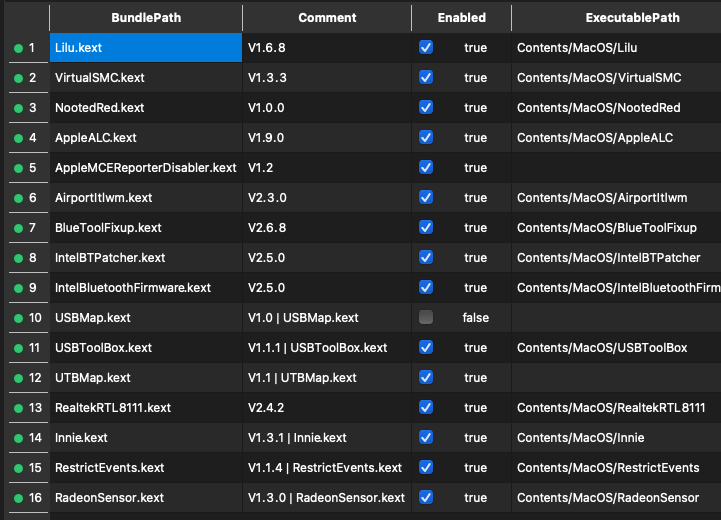
Task: Disable the RadeonSensor.kext checkbox
Action: point(426,498)
